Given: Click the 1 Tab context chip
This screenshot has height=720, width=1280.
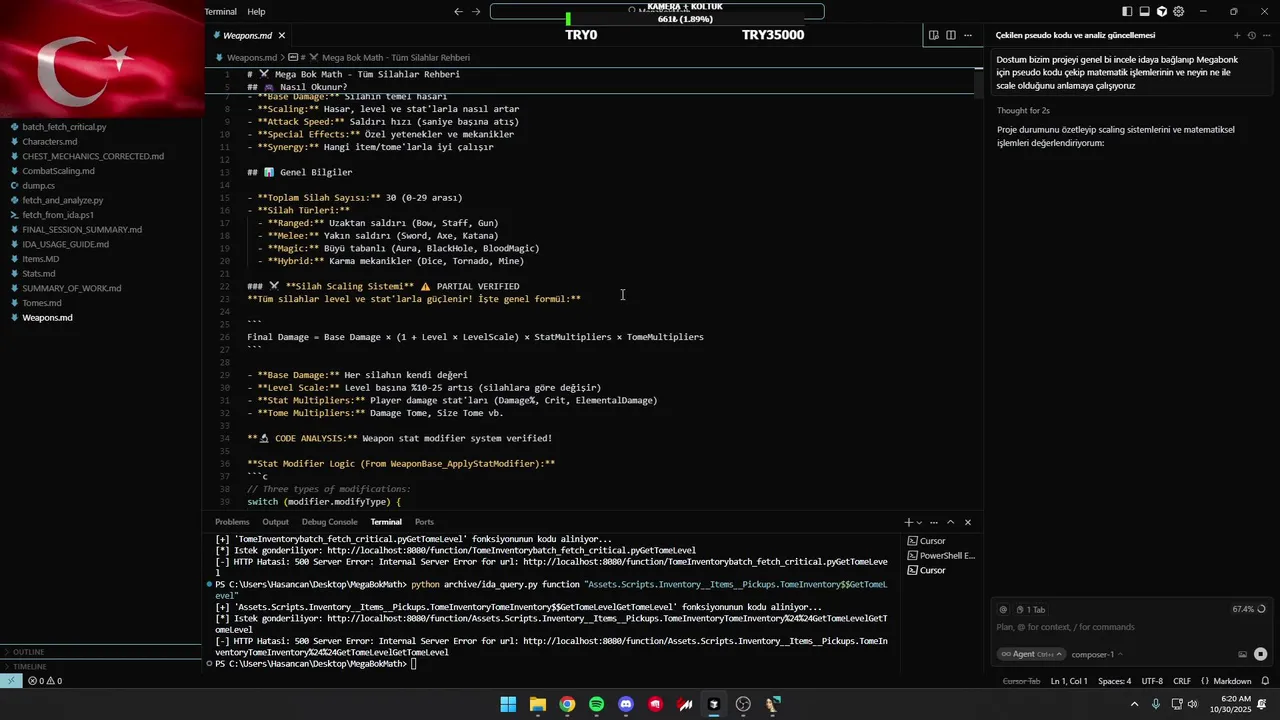Looking at the screenshot, I should tap(1030, 609).
